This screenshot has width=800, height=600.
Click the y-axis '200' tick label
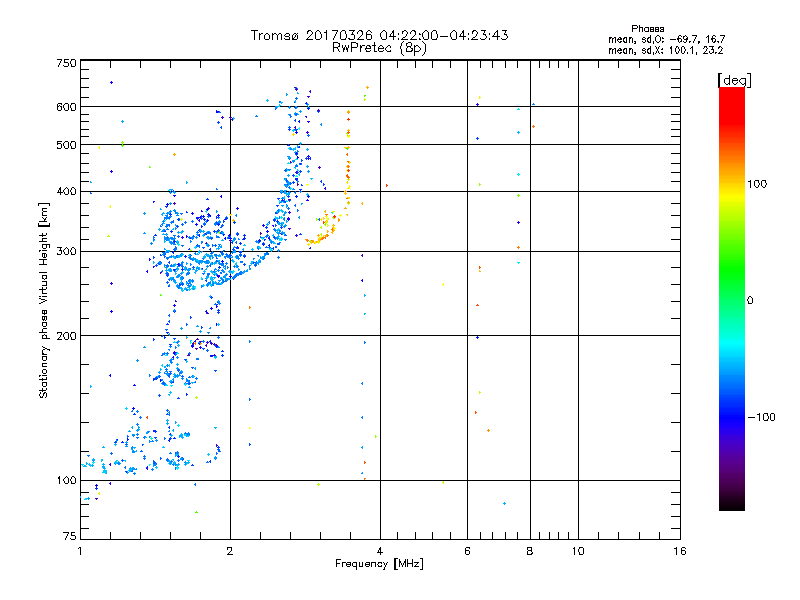click(66, 336)
